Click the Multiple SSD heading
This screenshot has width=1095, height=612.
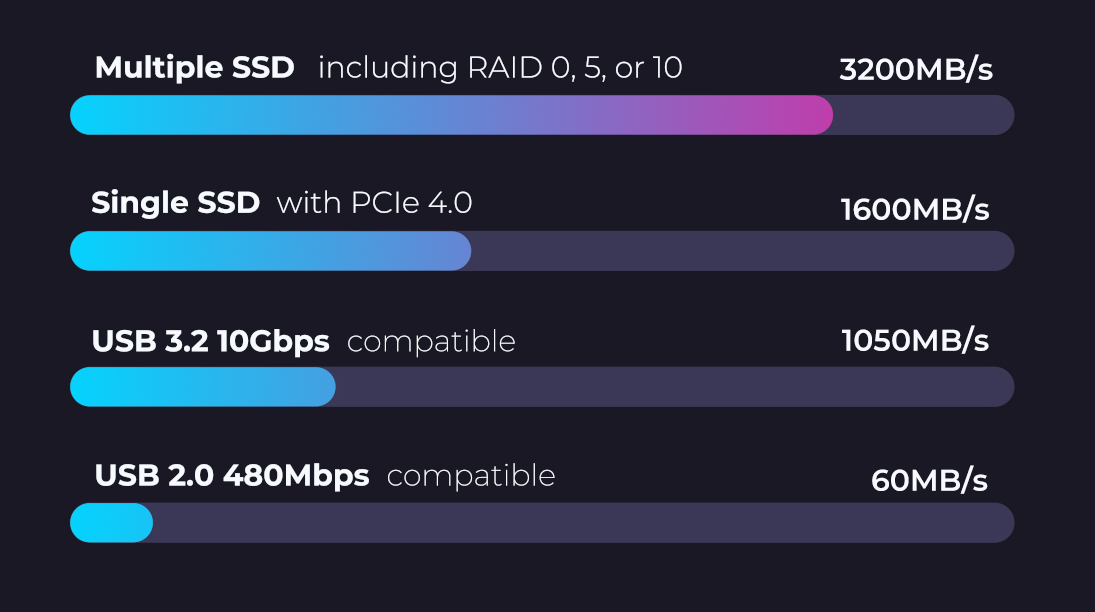(194, 68)
